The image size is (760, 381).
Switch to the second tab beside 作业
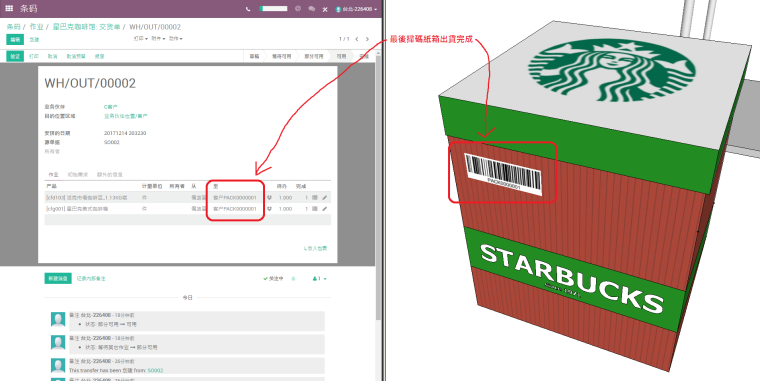pyautogui.click(x=78, y=174)
